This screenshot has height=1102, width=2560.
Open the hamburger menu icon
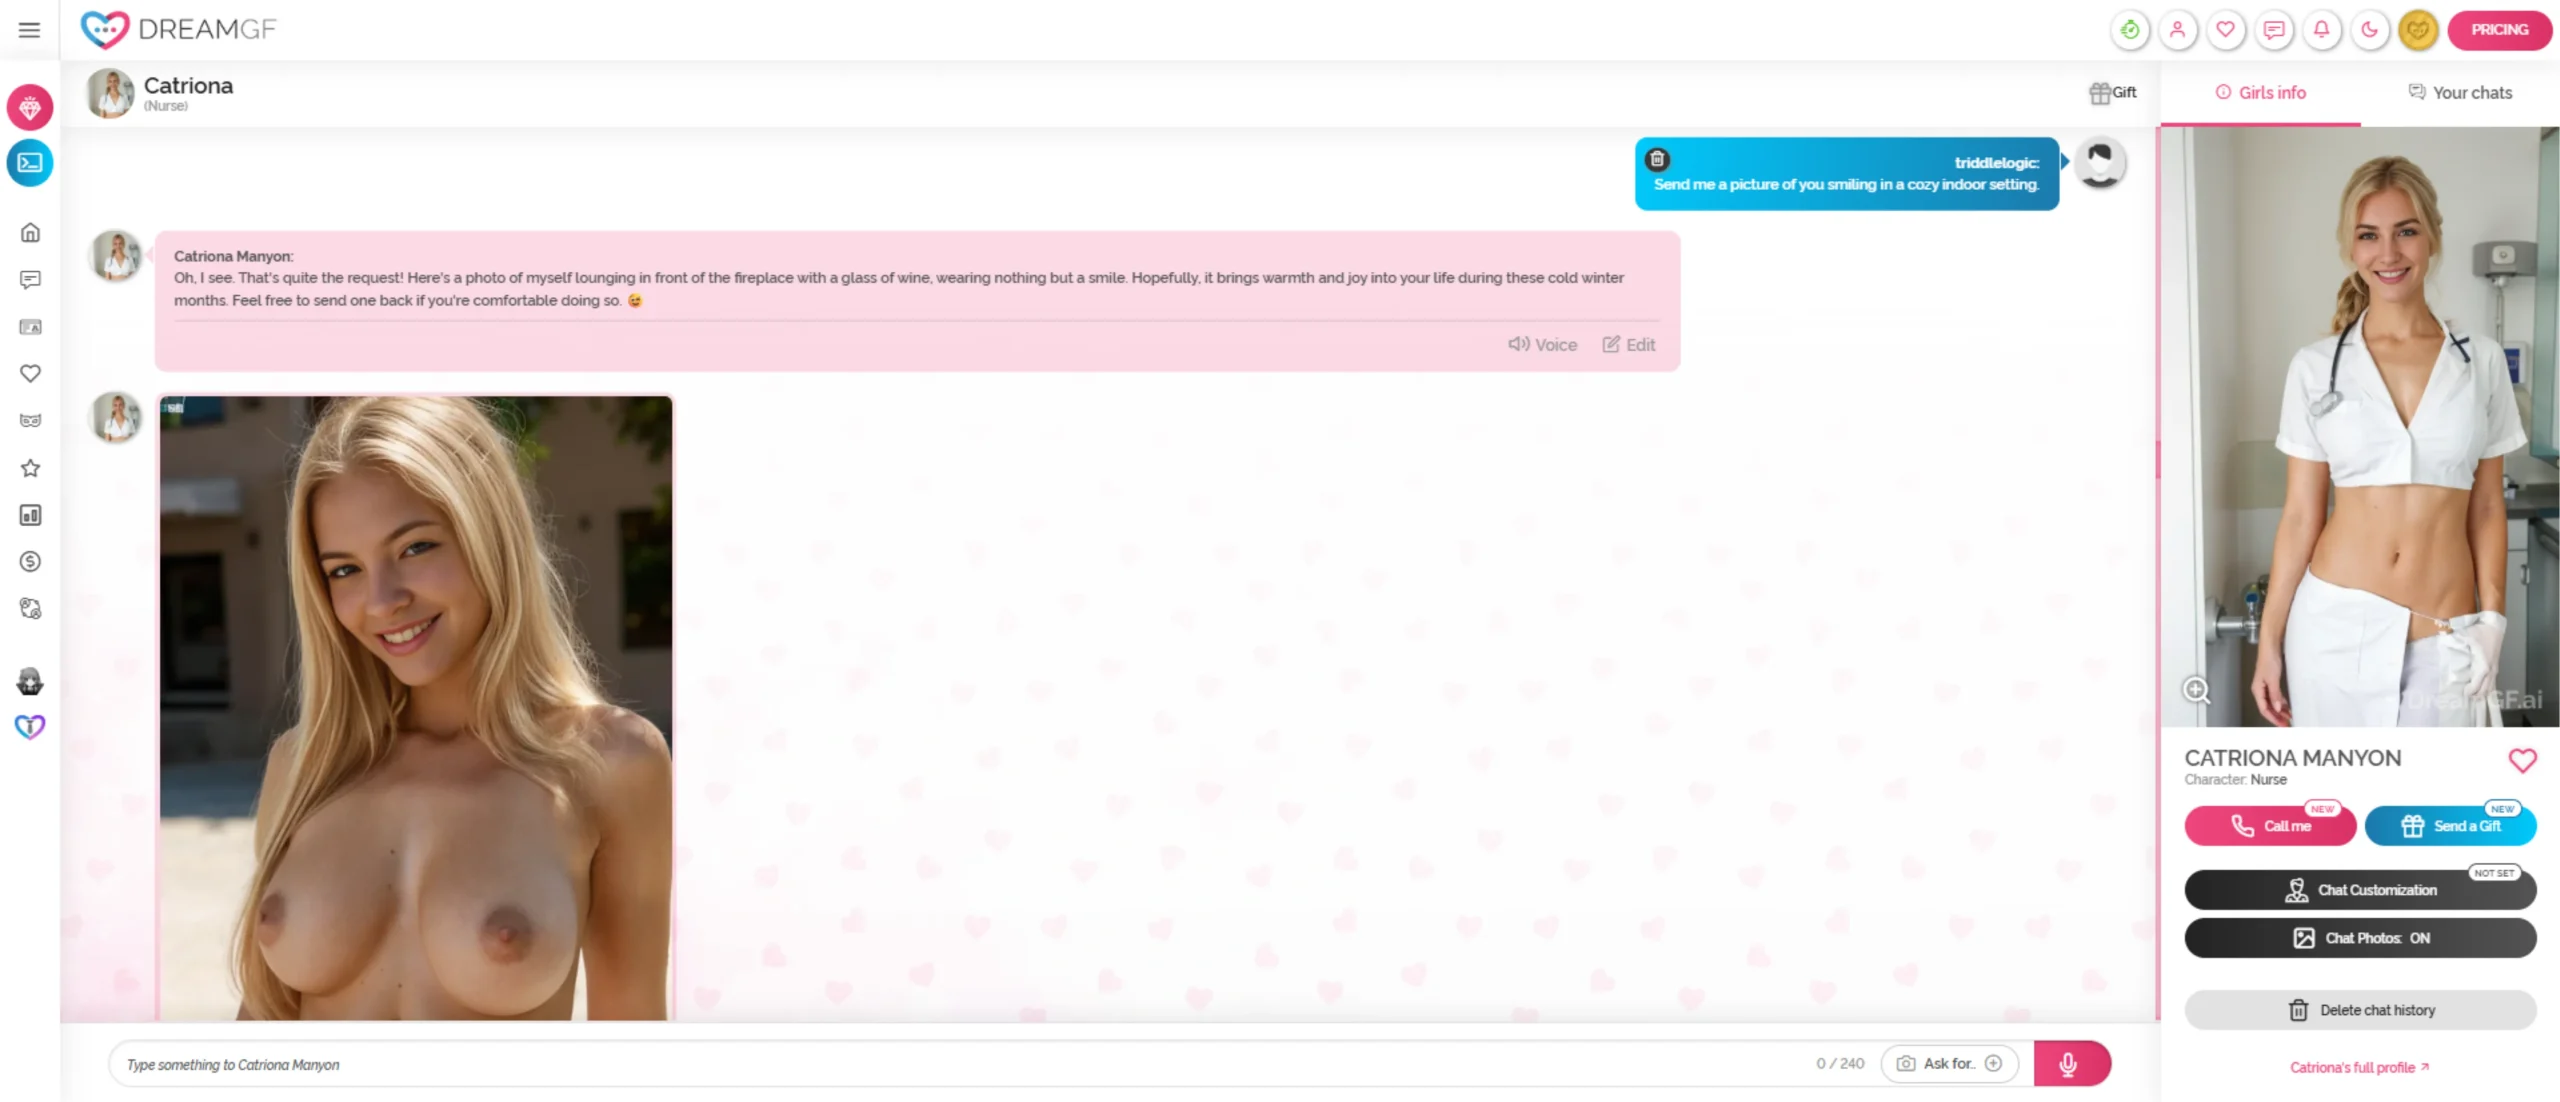[x=29, y=30]
